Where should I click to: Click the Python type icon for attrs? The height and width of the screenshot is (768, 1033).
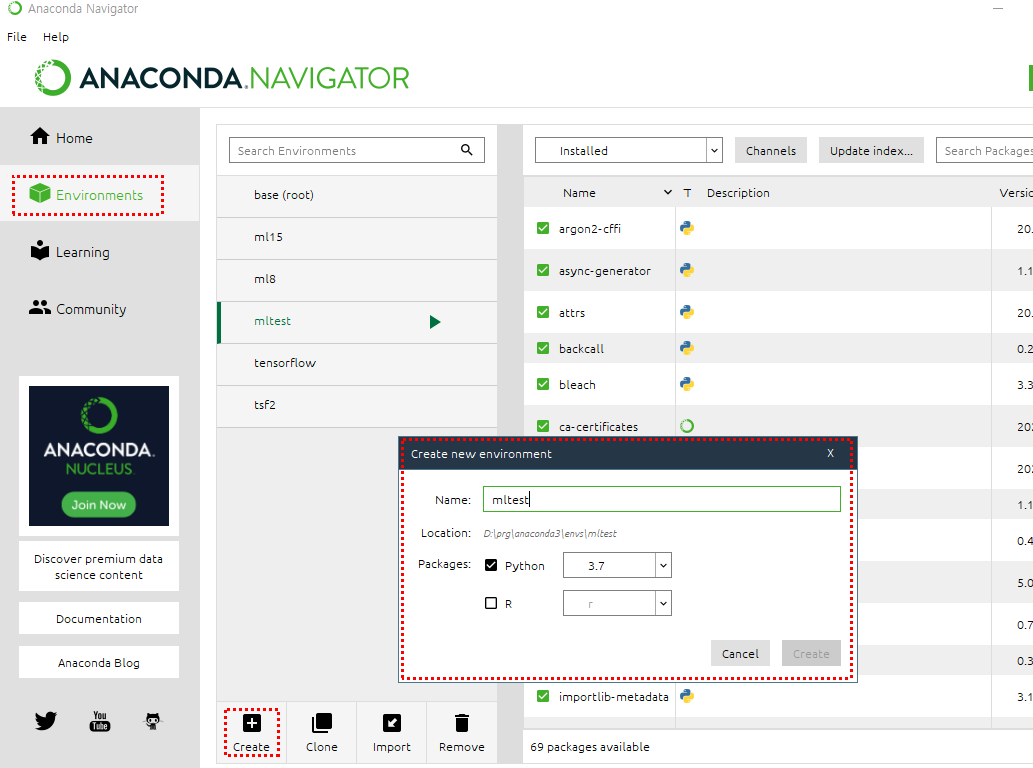point(687,312)
